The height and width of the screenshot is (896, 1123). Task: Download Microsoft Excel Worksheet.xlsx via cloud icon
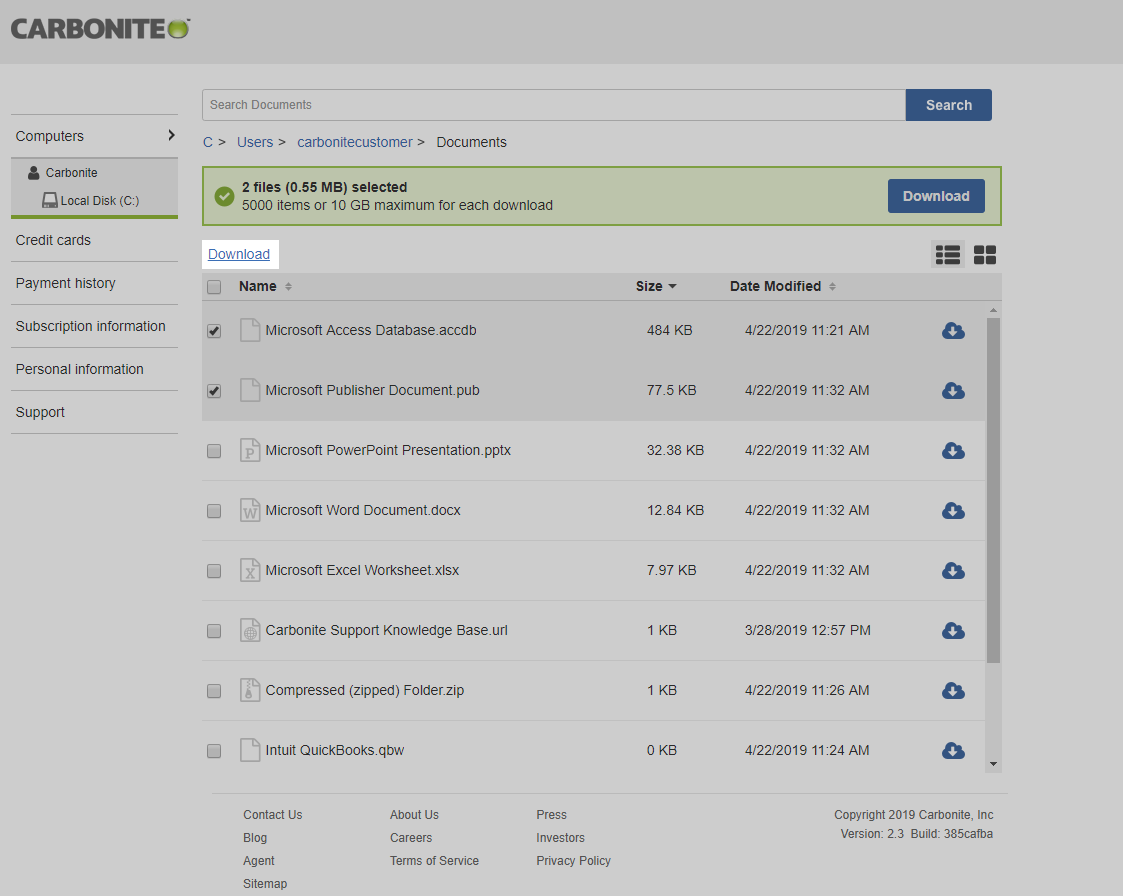(953, 570)
